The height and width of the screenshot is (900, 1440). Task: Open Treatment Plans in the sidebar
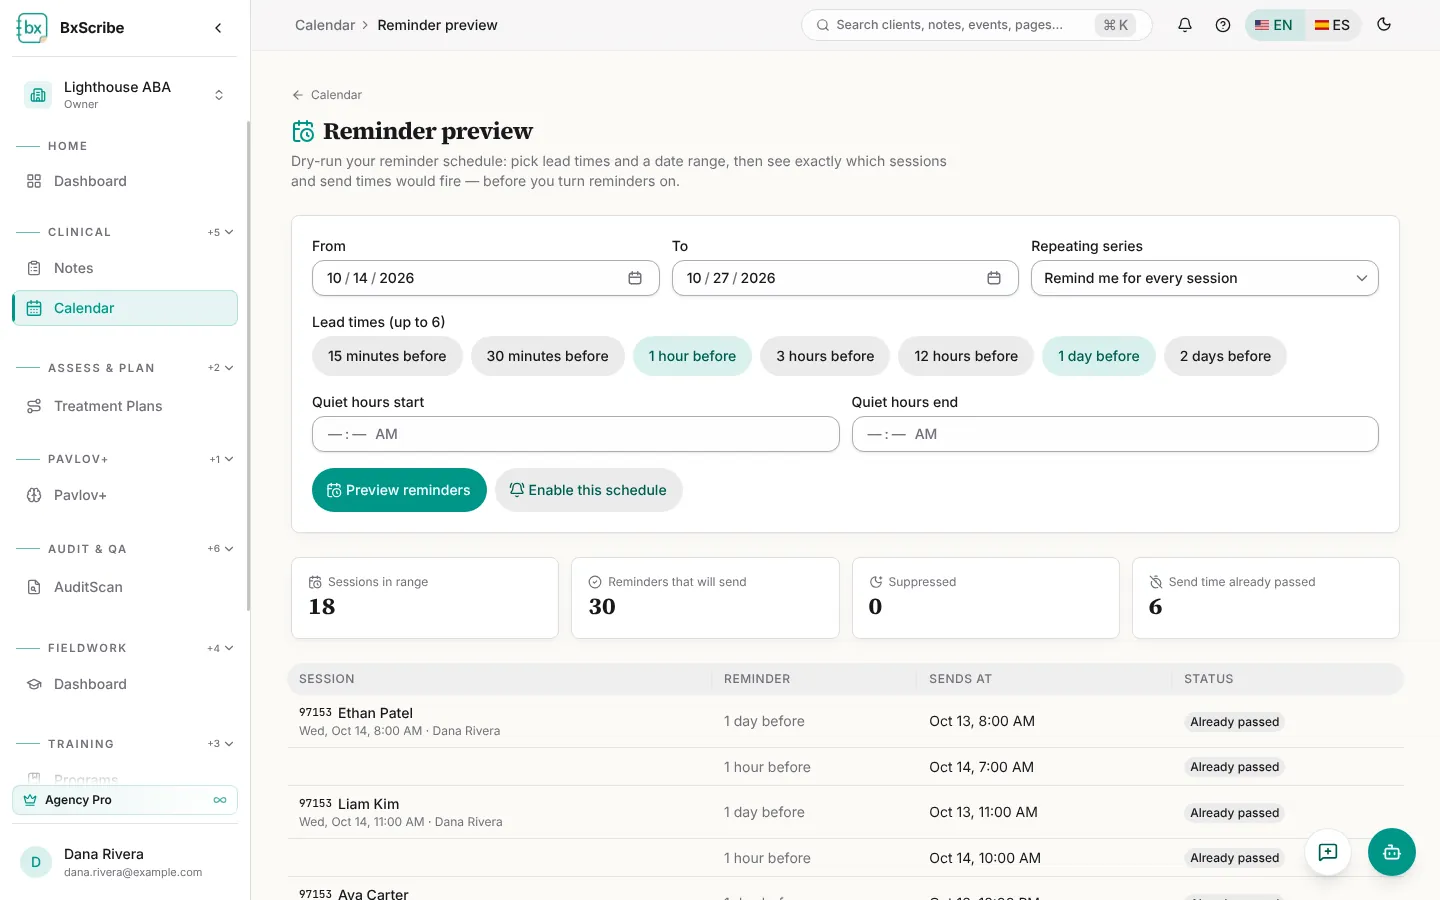125,406
